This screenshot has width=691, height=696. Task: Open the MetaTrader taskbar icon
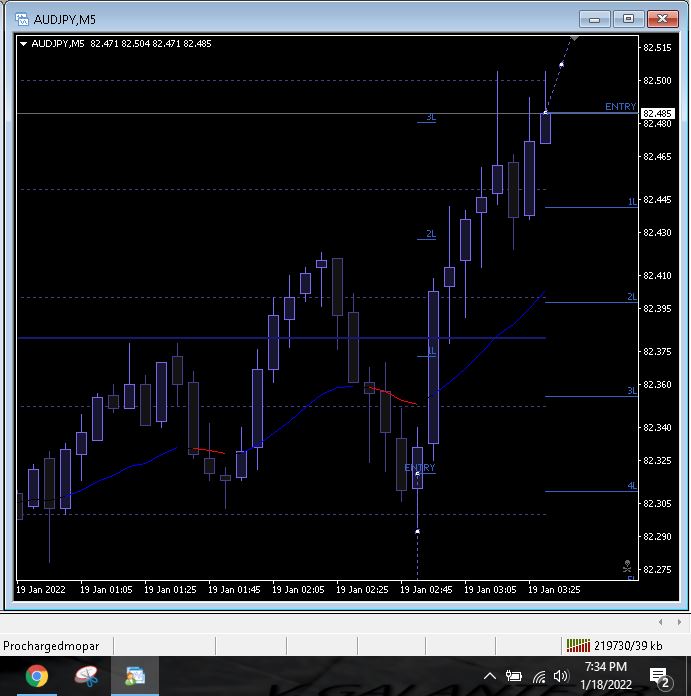click(135, 676)
